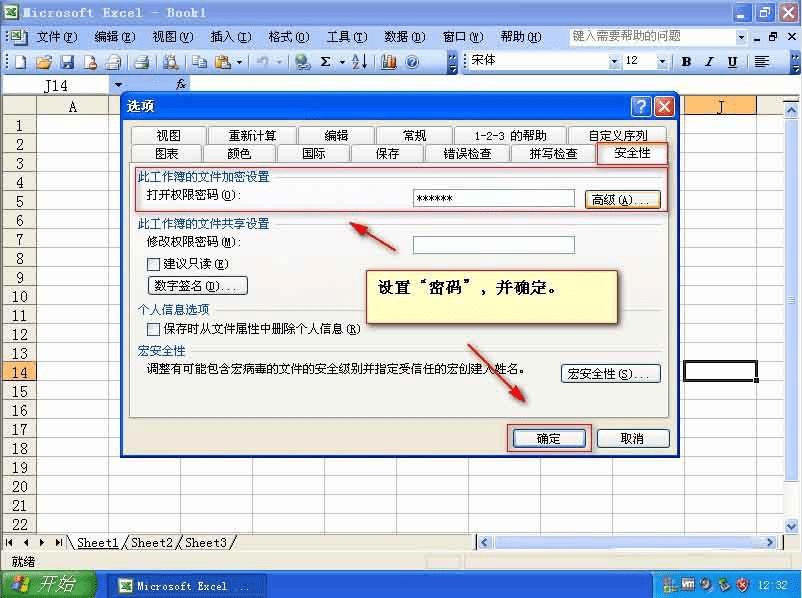The height and width of the screenshot is (598, 802).
Task: Click the Copy toolbar icon
Action: click(199, 62)
